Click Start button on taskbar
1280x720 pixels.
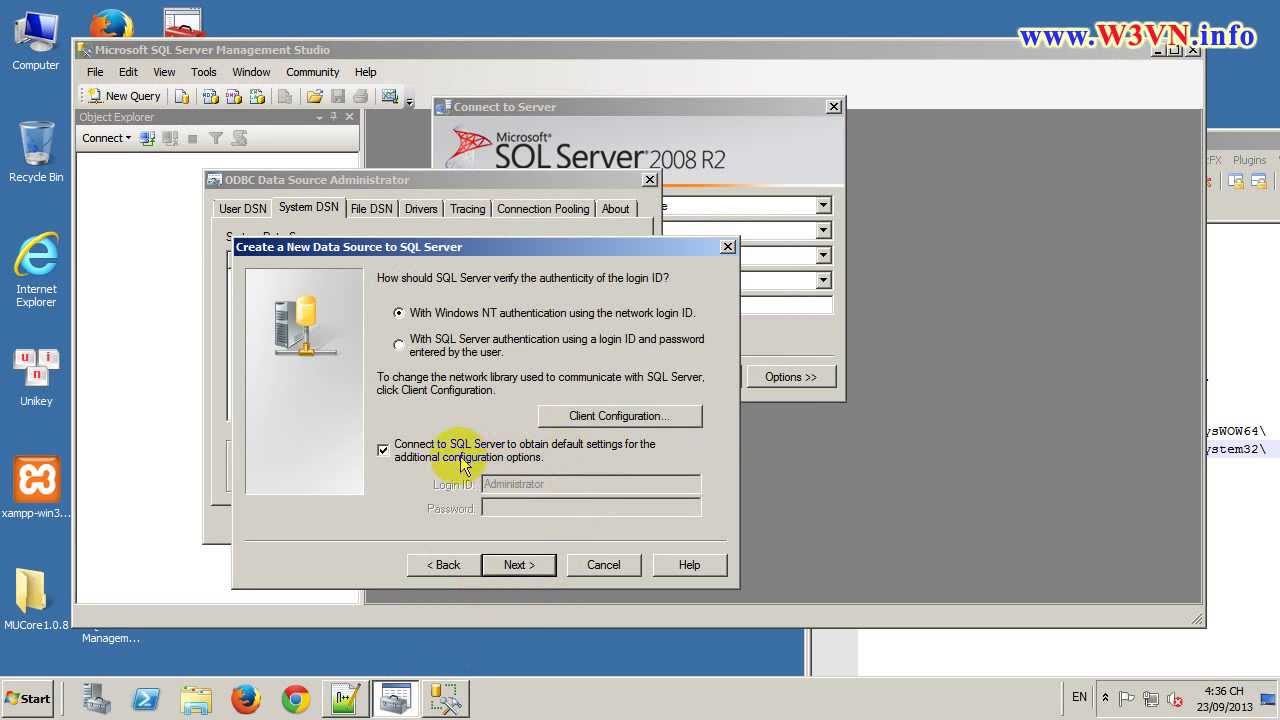click(x=28, y=699)
